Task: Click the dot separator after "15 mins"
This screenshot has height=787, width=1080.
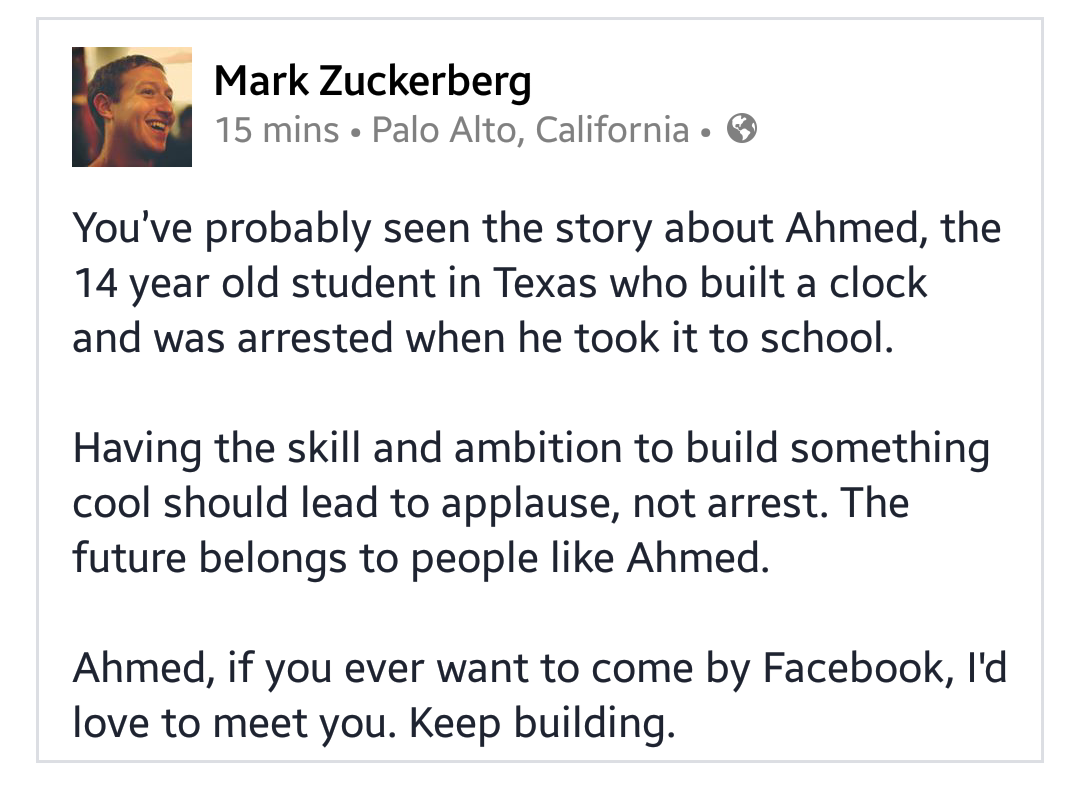Action: 355,132
